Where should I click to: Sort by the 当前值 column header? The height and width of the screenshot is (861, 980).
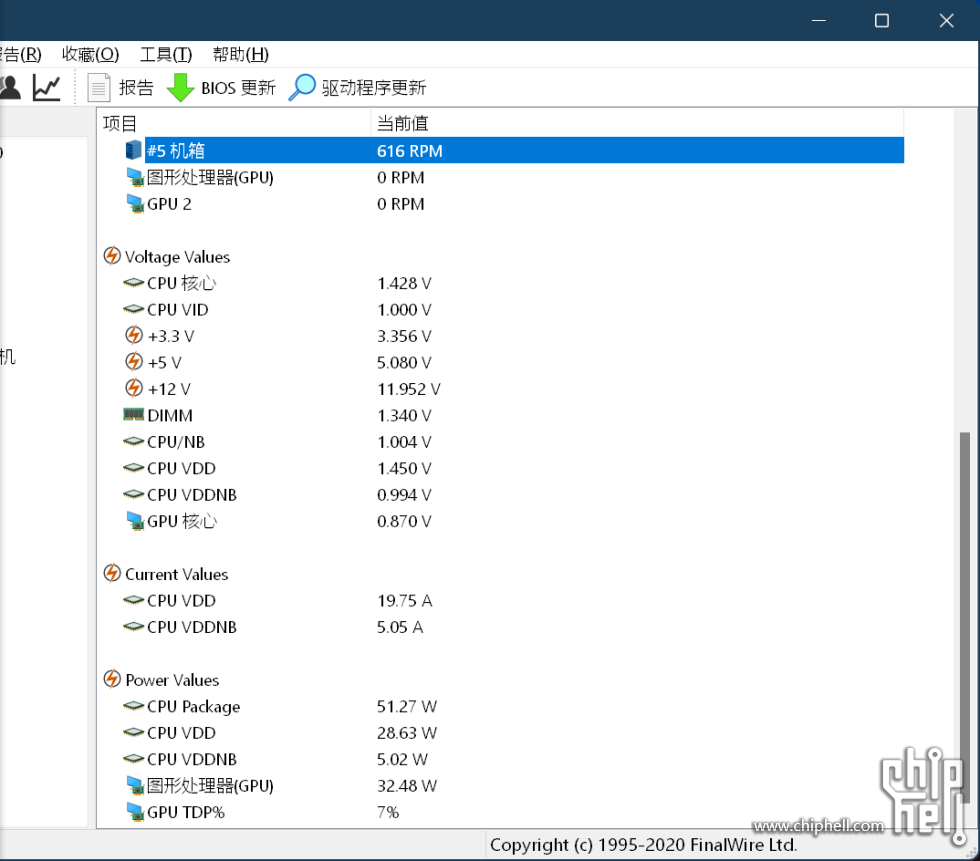click(638, 123)
